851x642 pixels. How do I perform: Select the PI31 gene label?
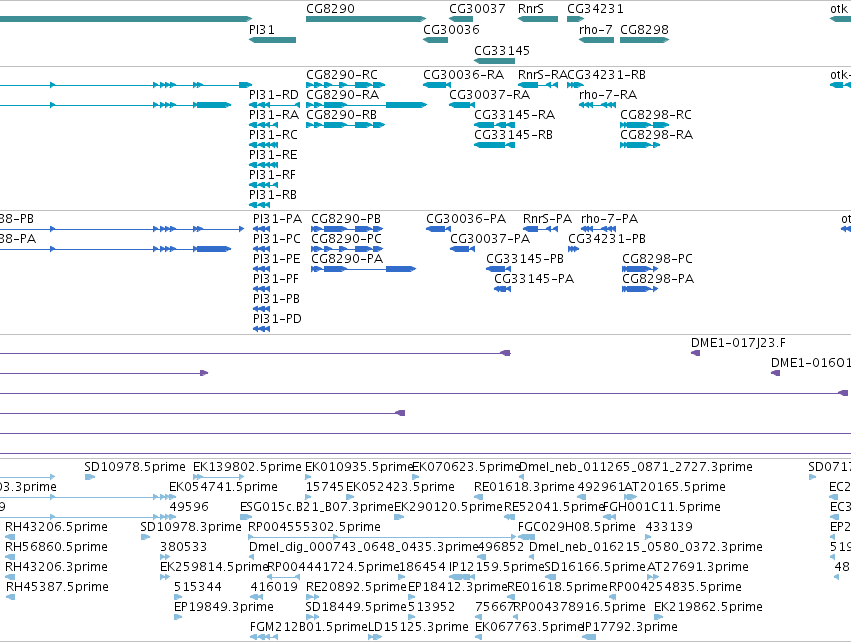(x=262, y=30)
